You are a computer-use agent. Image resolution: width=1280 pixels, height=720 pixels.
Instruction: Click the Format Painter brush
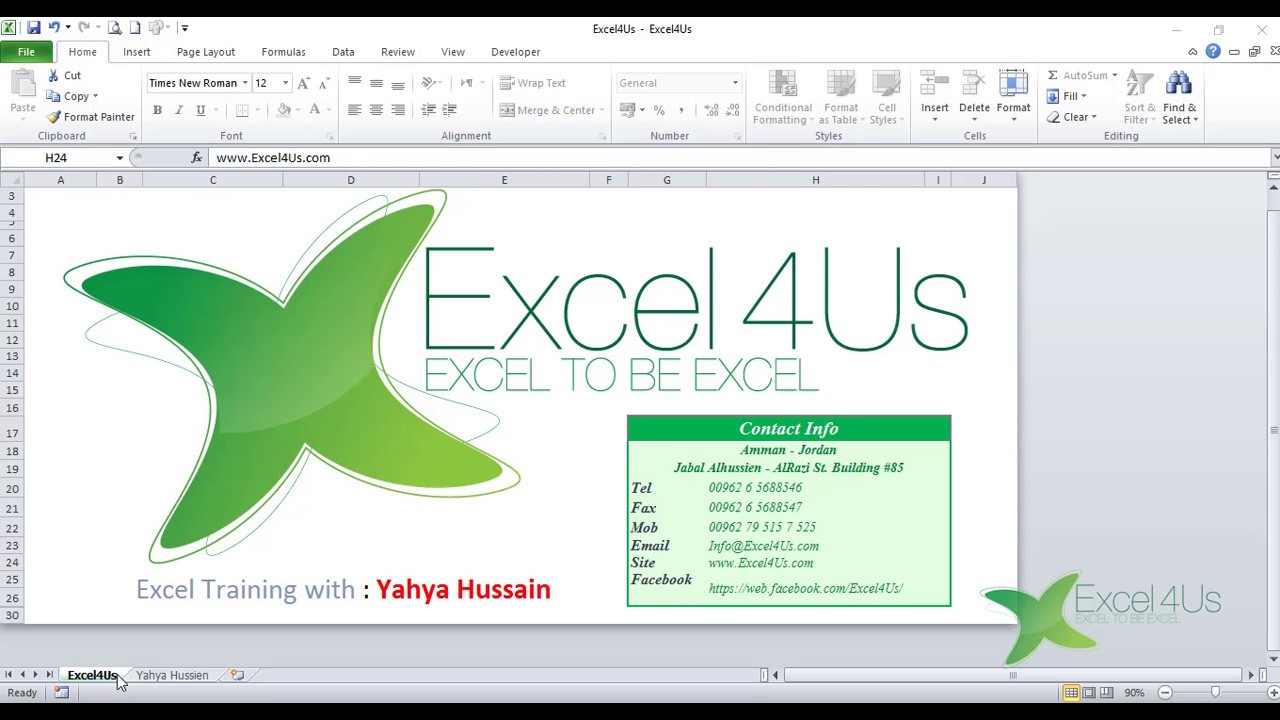pos(54,117)
